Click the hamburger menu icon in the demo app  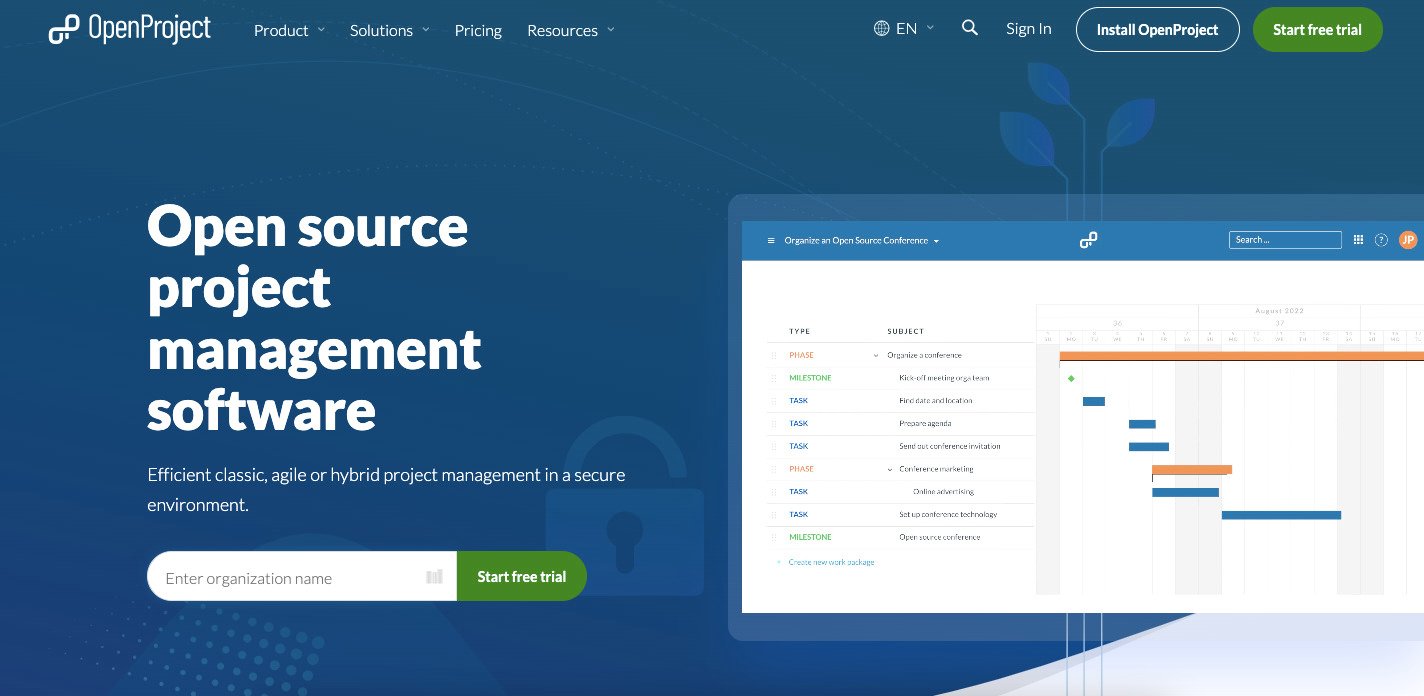771,241
